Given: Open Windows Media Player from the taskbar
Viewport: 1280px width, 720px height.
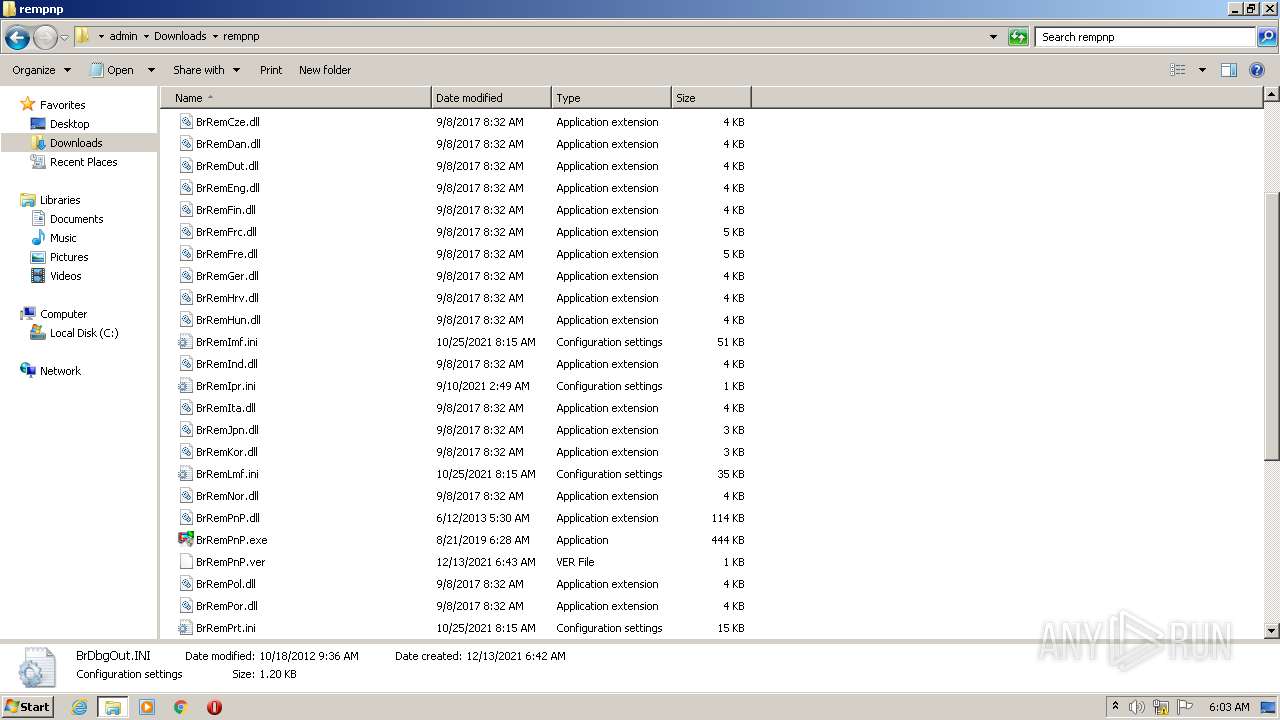Looking at the screenshot, I should [x=147, y=707].
